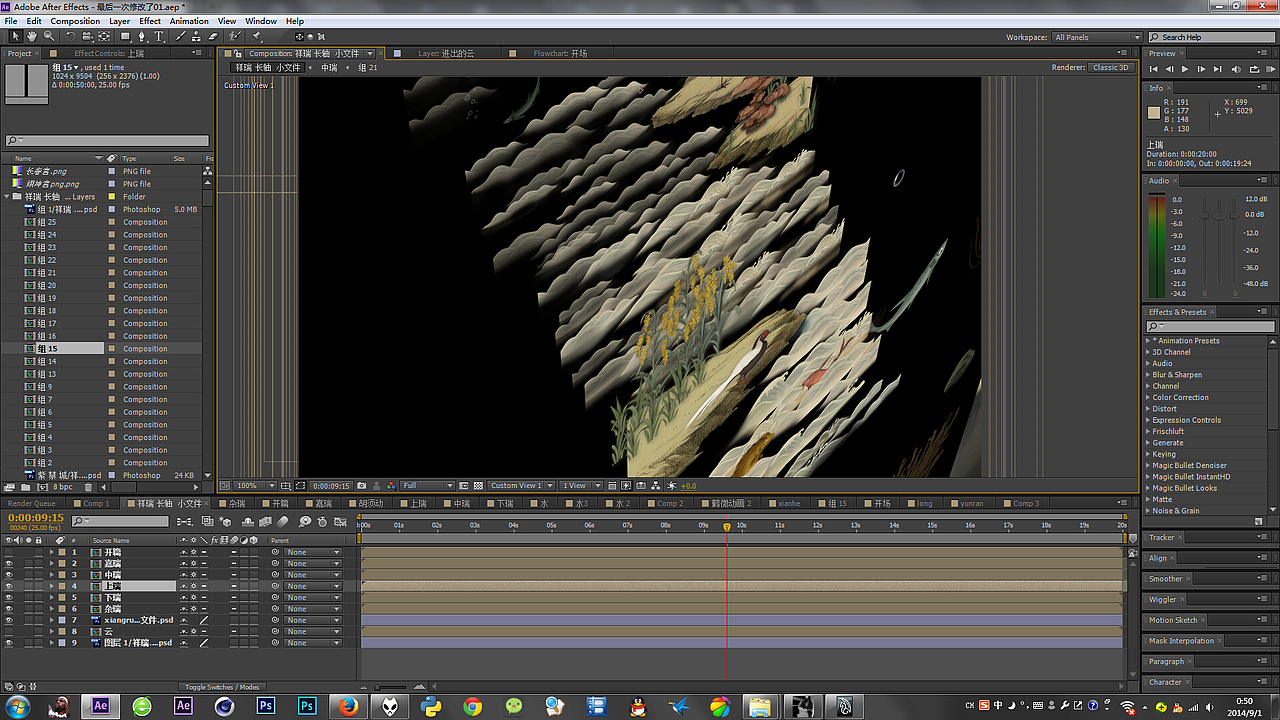This screenshot has height=720, width=1280.
Task: Open the Workspace All Panels dropdown
Action: (1097, 37)
